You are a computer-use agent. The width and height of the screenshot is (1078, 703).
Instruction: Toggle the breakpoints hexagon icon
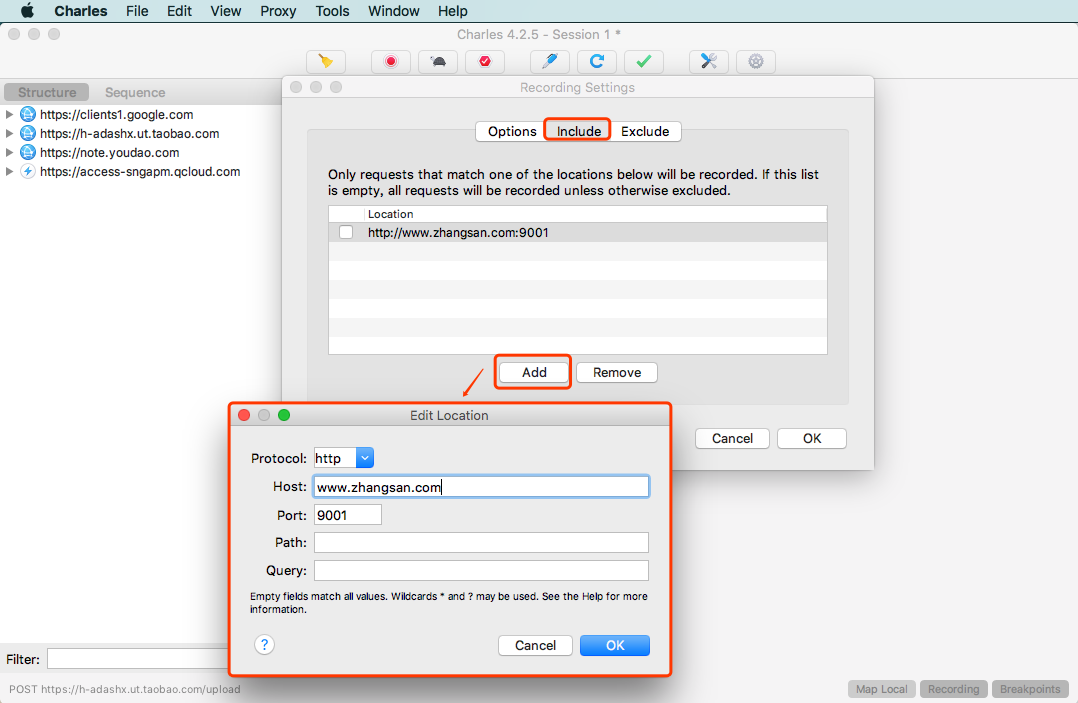[485, 62]
